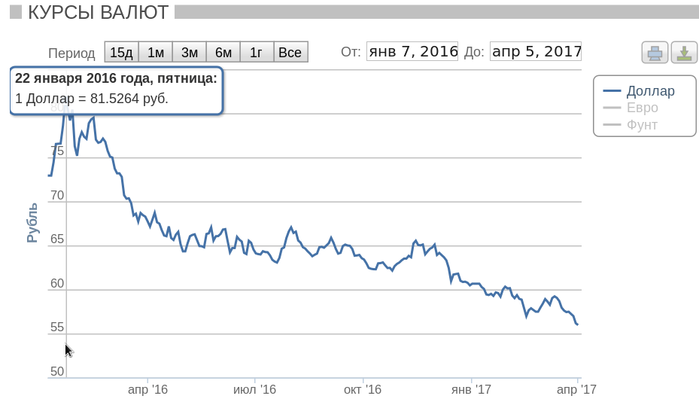Viewport: 699px width, 399px height.
Task: Click the 75 y-axis value
Action: coord(57,151)
